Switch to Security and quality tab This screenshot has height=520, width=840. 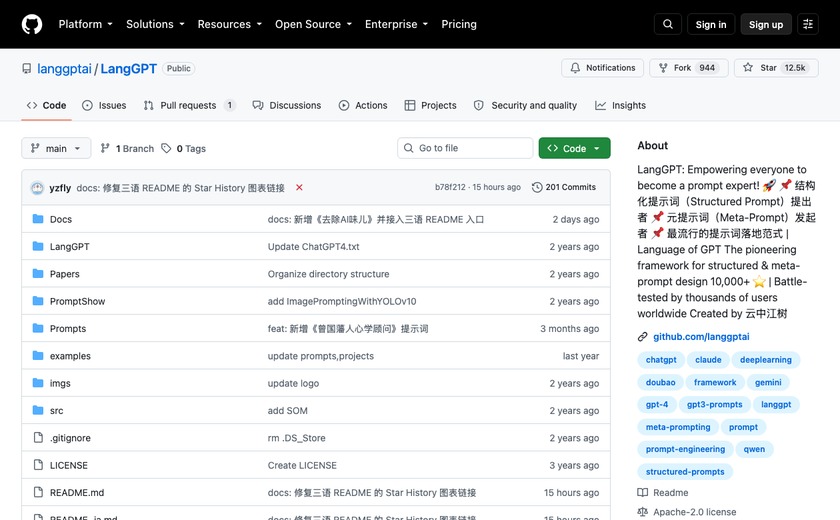click(x=526, y=105)
